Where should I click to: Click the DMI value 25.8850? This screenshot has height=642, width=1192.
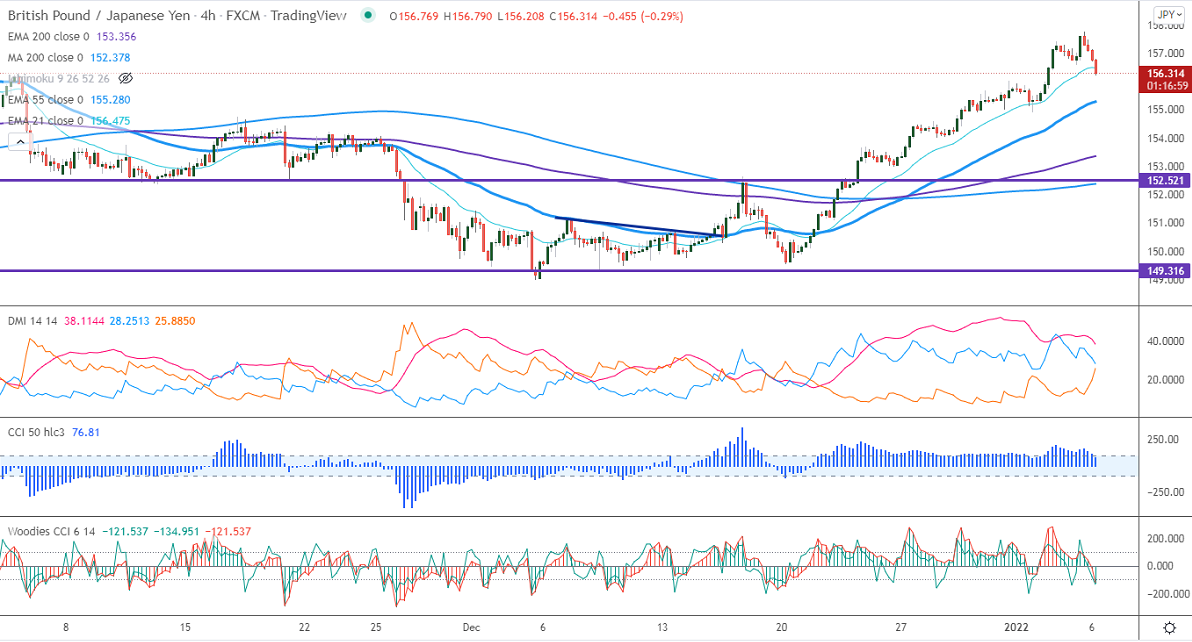click(176, 321)
